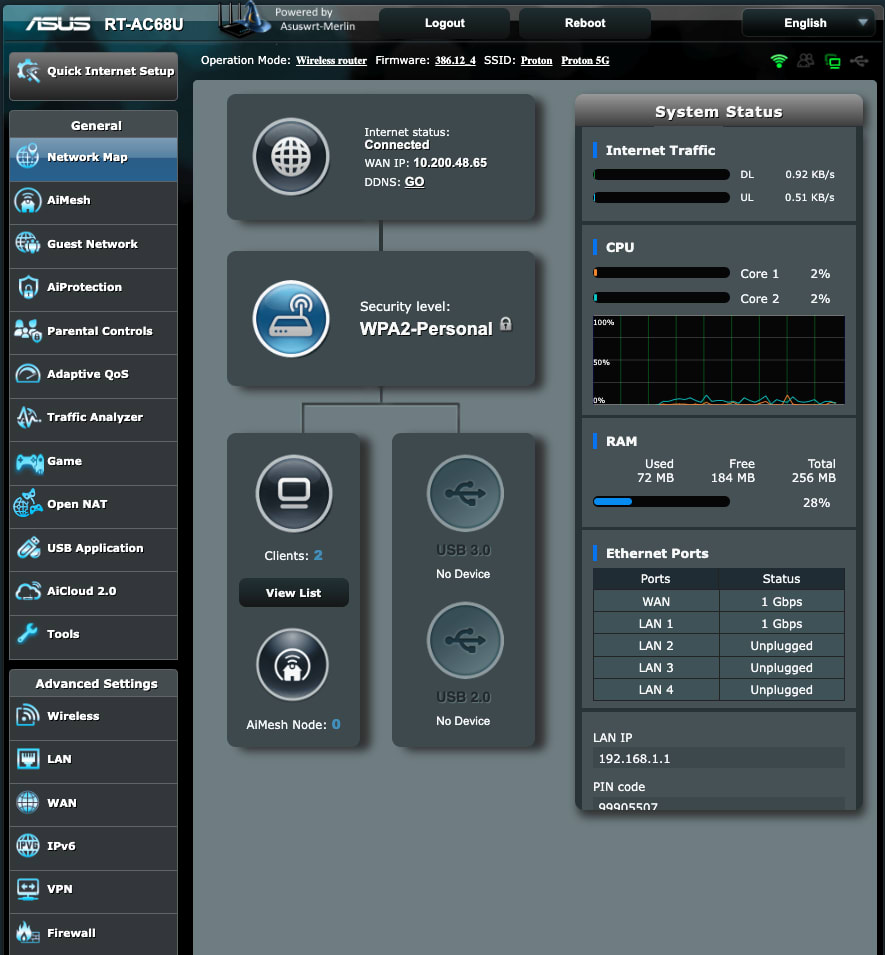The height and width of the screenshot is (955, 885).
Task: Open the WAN settings page
Action: coord(93,803)
